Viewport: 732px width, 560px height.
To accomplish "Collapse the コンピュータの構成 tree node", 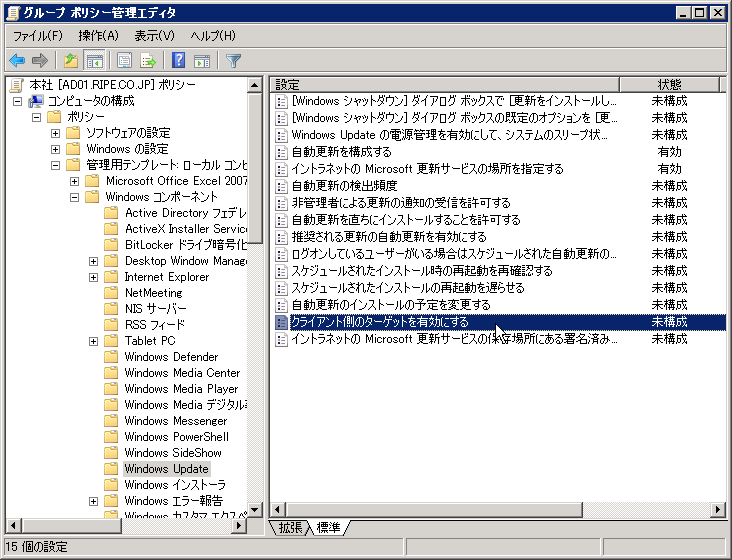I will (x=18, y=101).
